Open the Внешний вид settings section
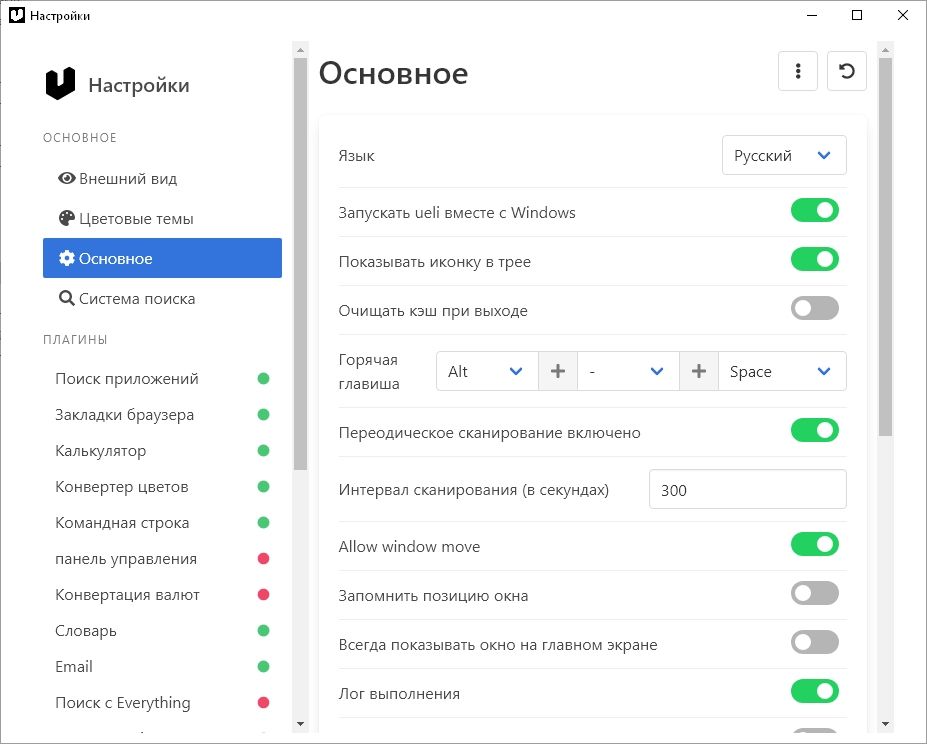This screenshot has width=927, height=744. 128,179
